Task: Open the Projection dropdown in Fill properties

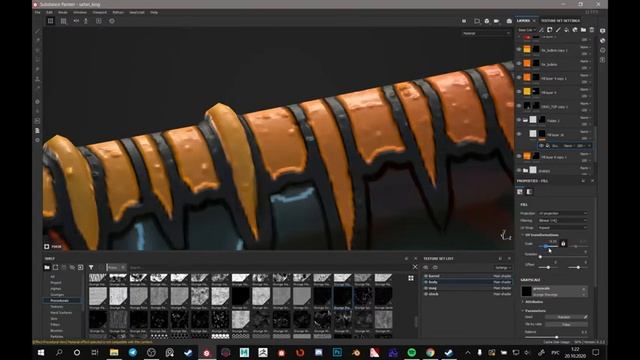Action: pos(563,213)
